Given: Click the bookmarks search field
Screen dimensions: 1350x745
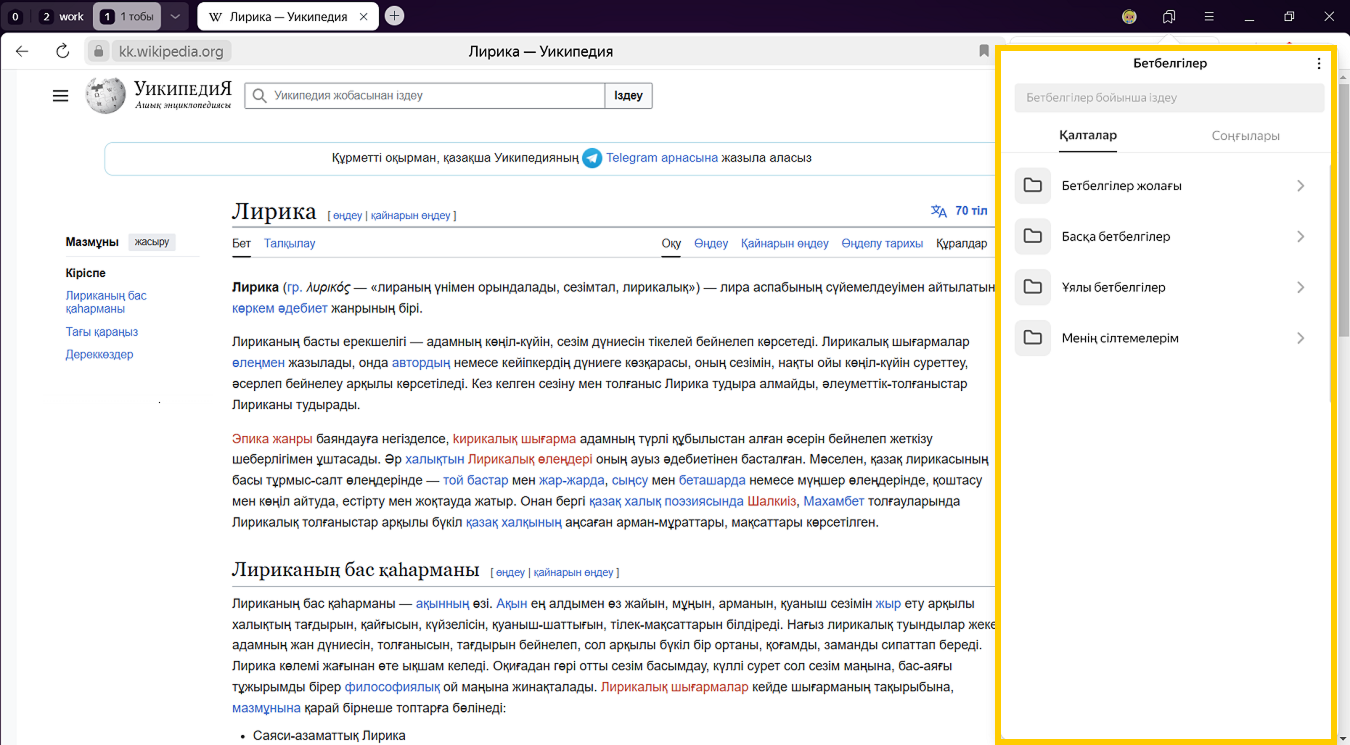Looking at the screenshot, I should pos(1168,98).
